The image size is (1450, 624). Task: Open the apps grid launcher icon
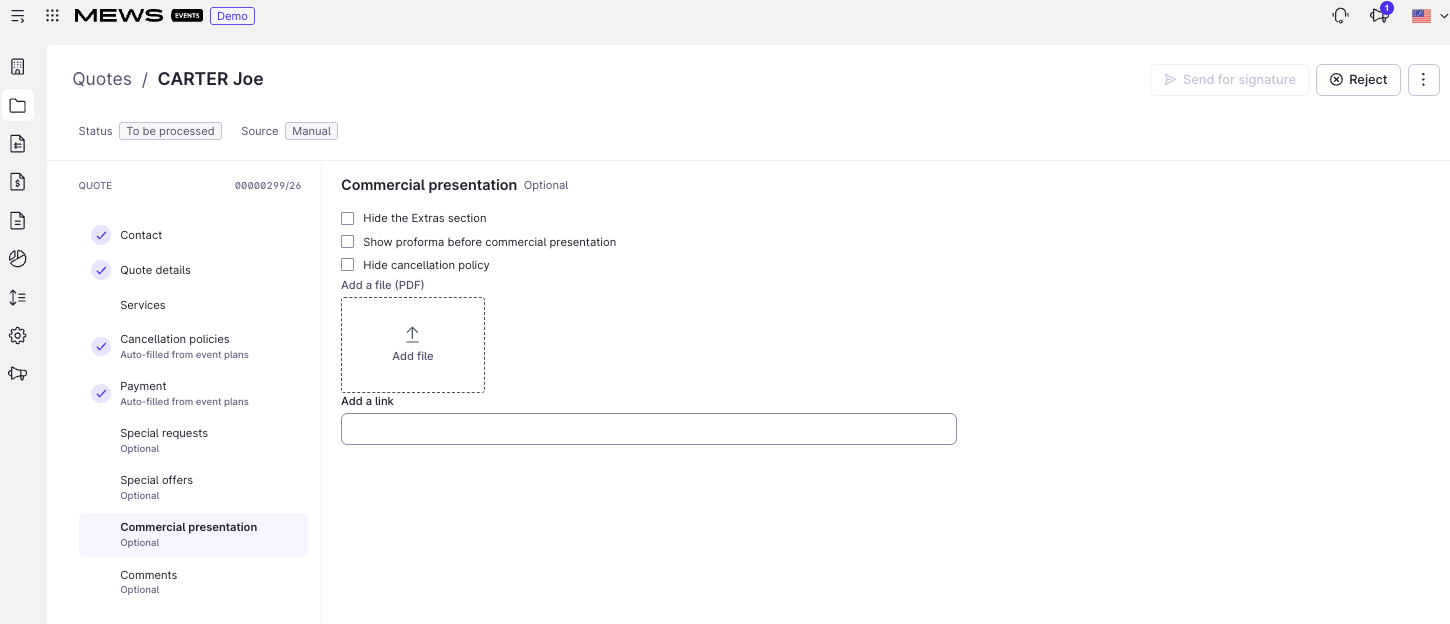tap(52, 16)
